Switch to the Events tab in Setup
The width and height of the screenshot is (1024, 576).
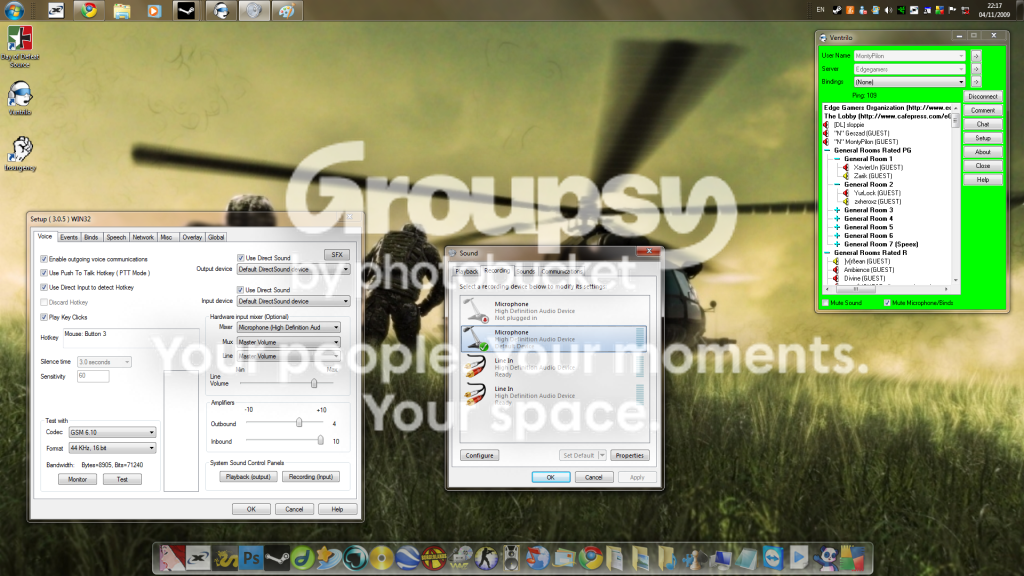coord(69,238)
